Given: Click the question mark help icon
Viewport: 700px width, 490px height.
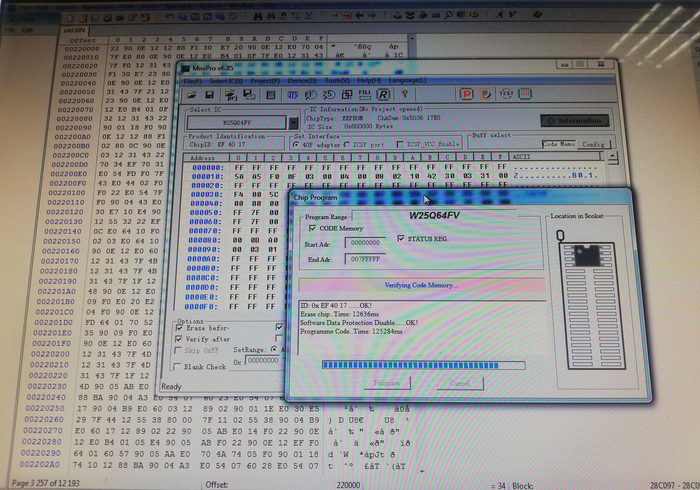Looking at the screenshot, I should (x=404, y=94).
